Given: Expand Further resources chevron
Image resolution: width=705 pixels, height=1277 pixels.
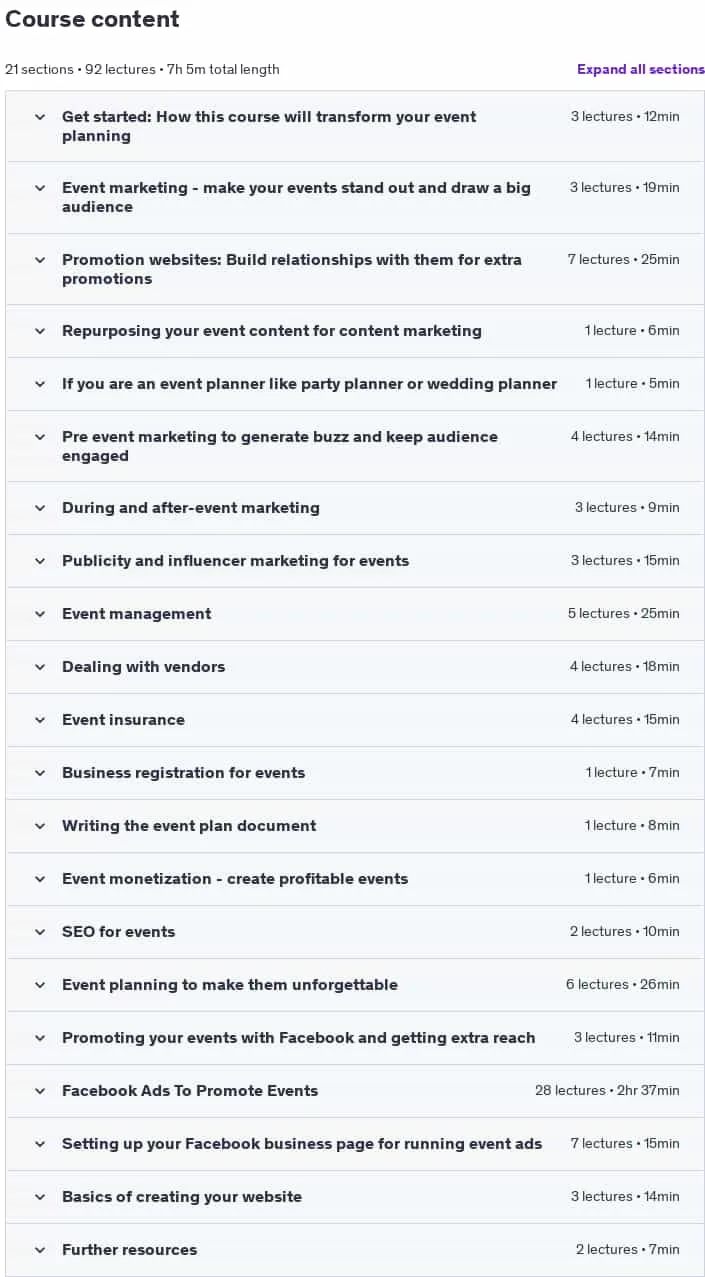Looking at the screenshot, I should point(40,1250).
